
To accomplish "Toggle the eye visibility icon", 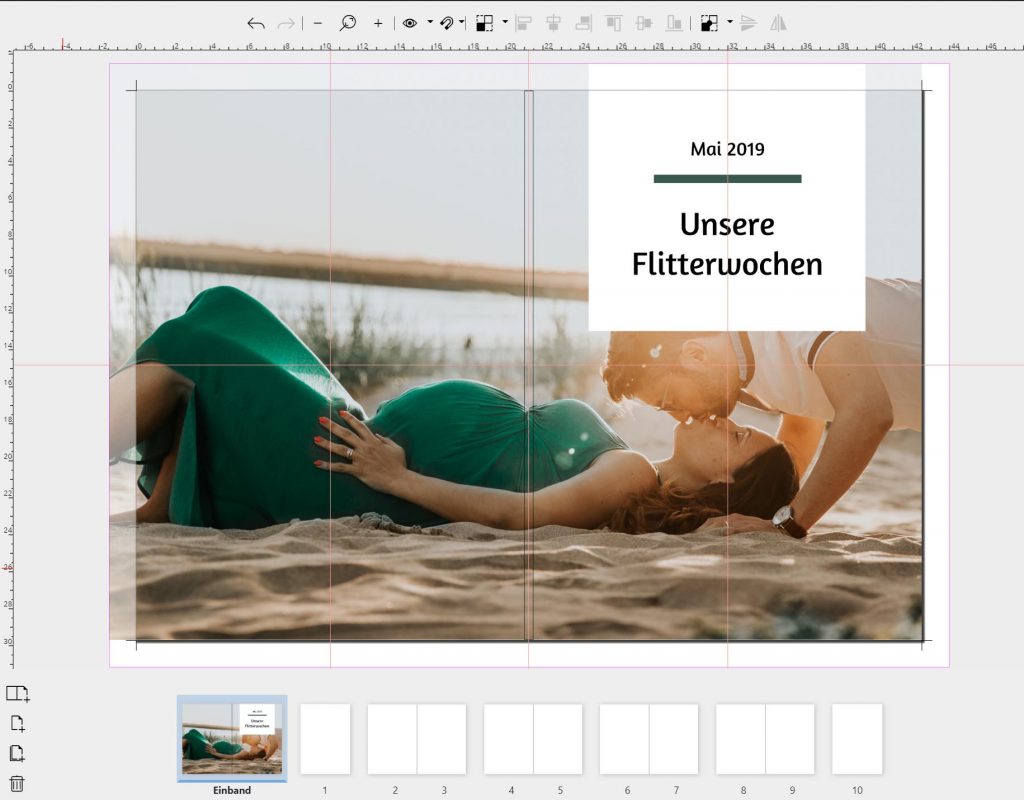I will (x=410, y=23).
